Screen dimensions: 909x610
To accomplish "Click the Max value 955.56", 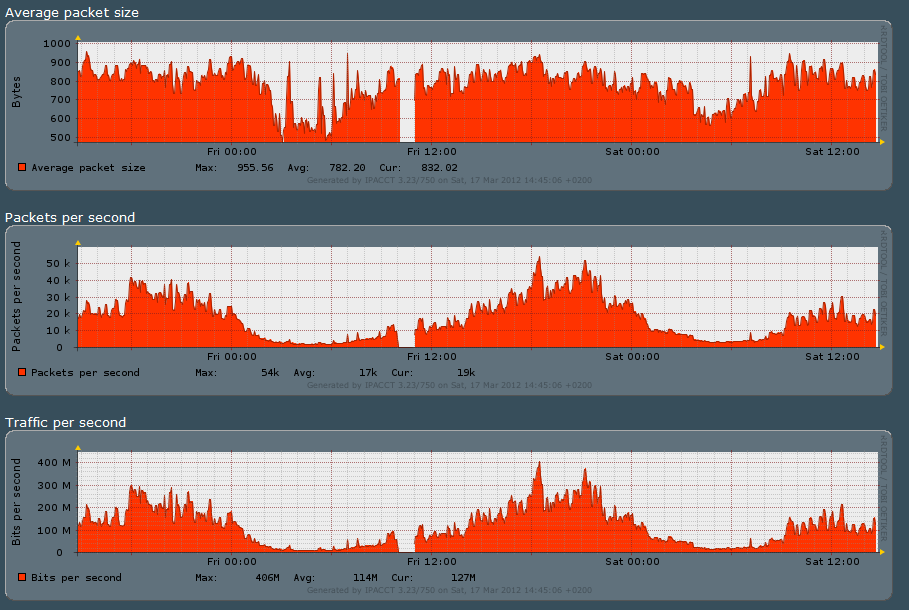I will click(255, 168).
